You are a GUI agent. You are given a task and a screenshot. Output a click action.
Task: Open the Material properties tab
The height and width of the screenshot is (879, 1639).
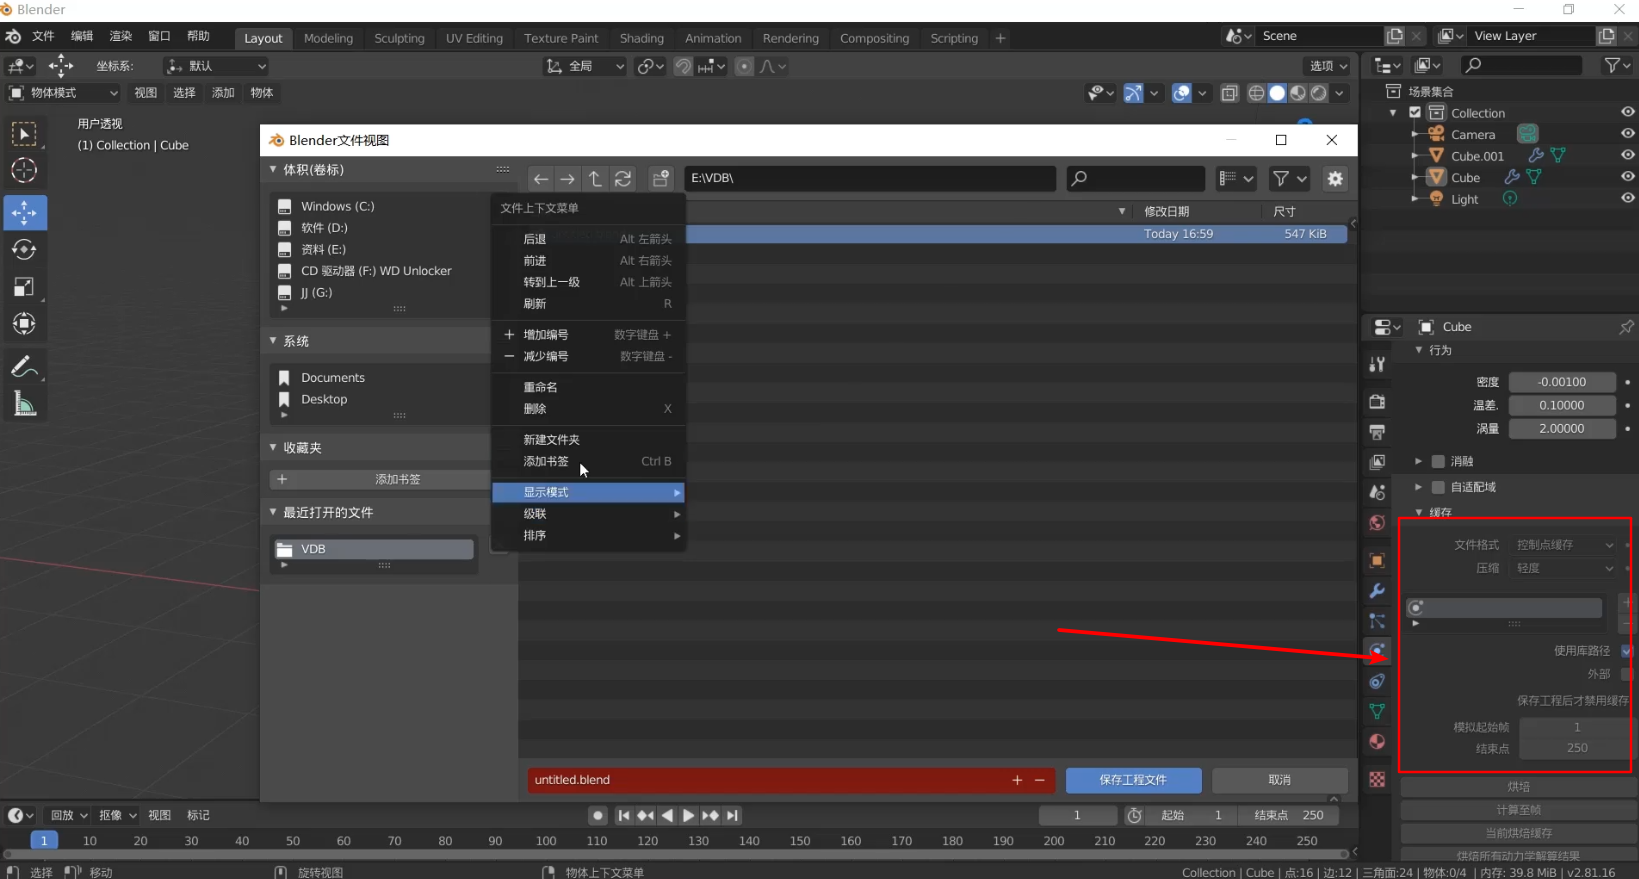pyautogui.click(x=1377, y=741)
